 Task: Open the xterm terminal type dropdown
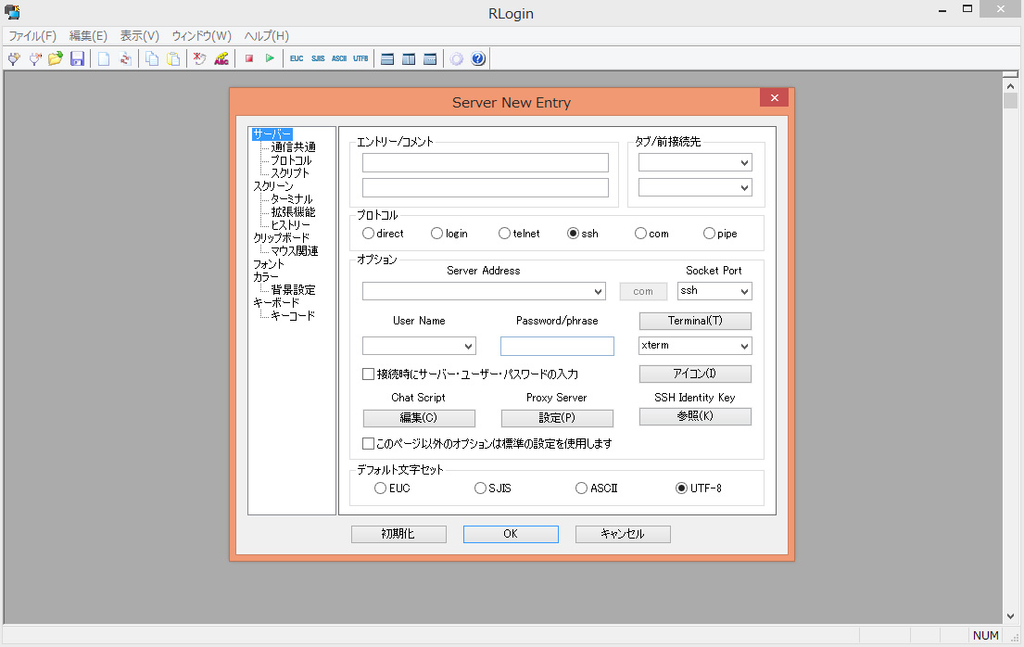(744, 345)
